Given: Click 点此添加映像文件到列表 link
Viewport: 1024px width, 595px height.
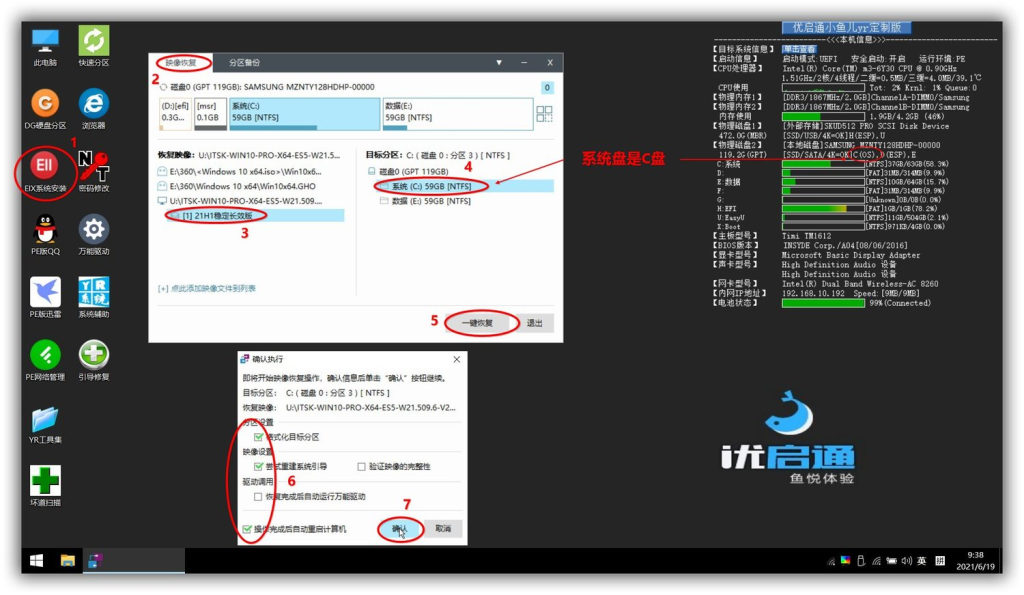Looking at the screenshot, I should [207, 288].
